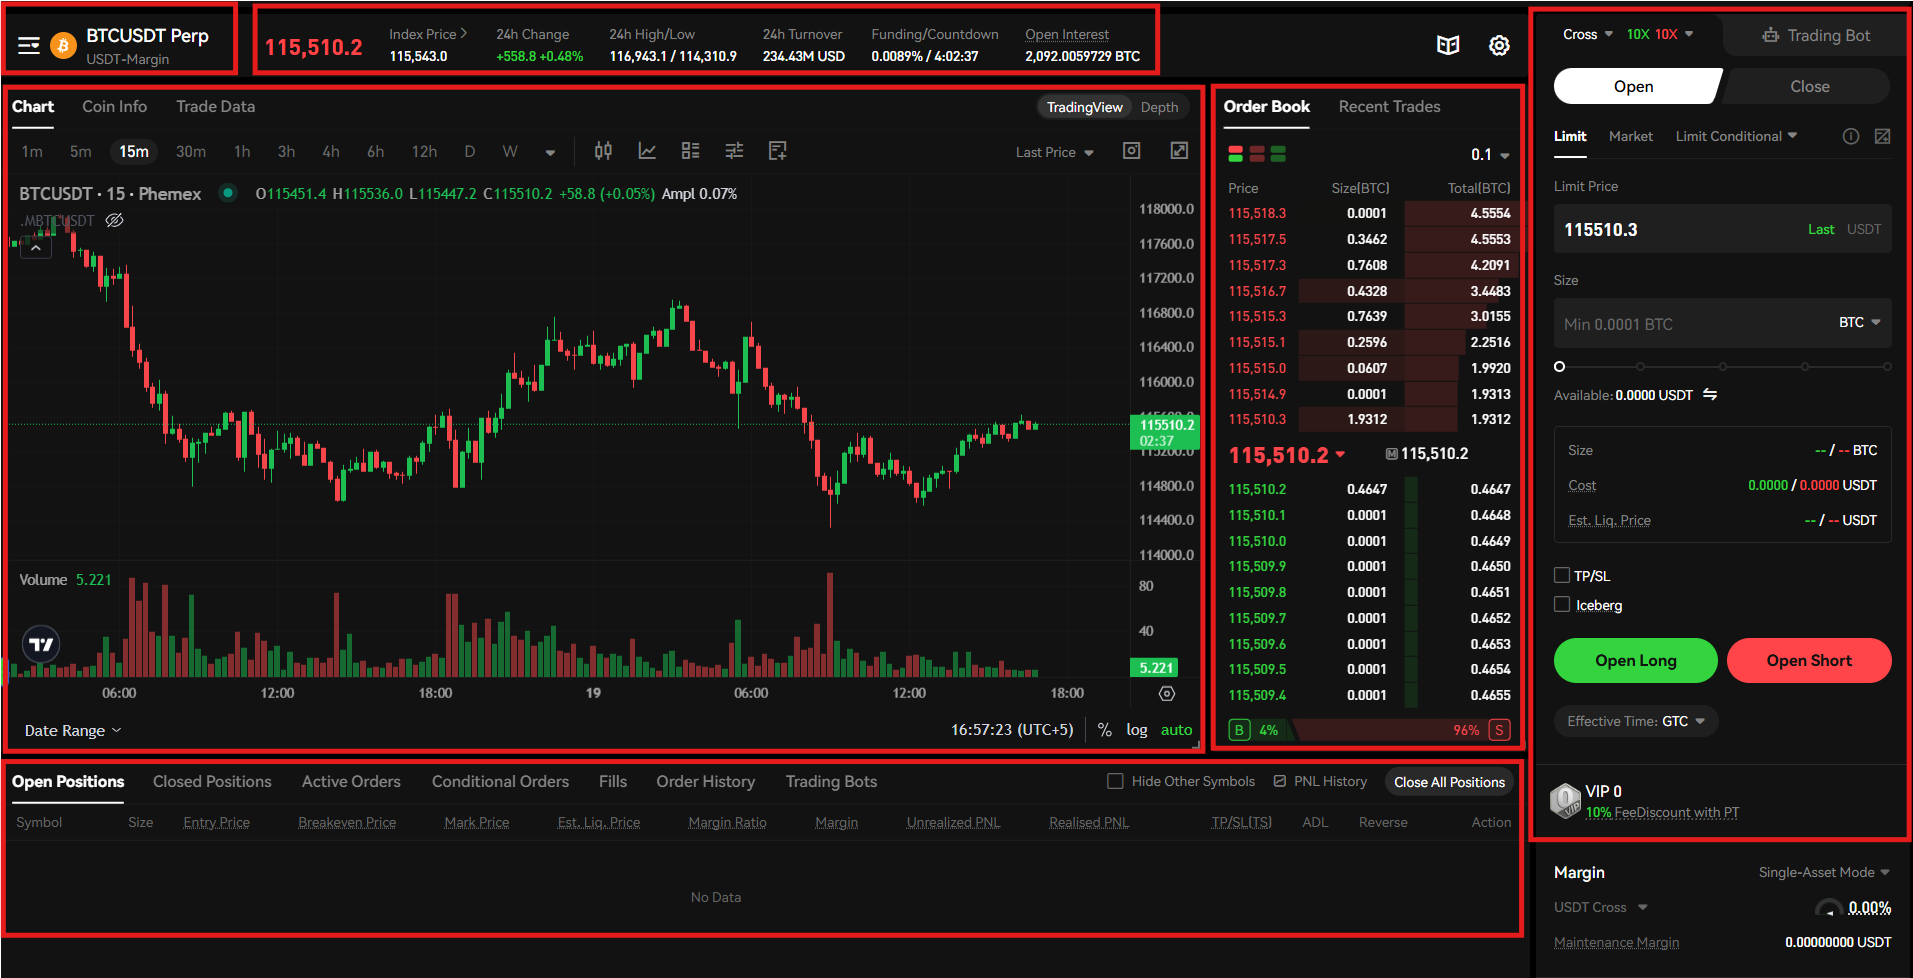Image resolution: width=1913 pixels, height=978 pixels.
Task: Click the Open Long button
Action: coord(1634,660)
